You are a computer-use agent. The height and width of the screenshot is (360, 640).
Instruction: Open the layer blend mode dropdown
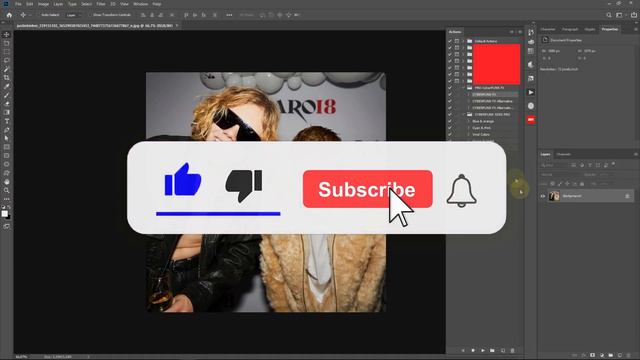tap(560, 175)
